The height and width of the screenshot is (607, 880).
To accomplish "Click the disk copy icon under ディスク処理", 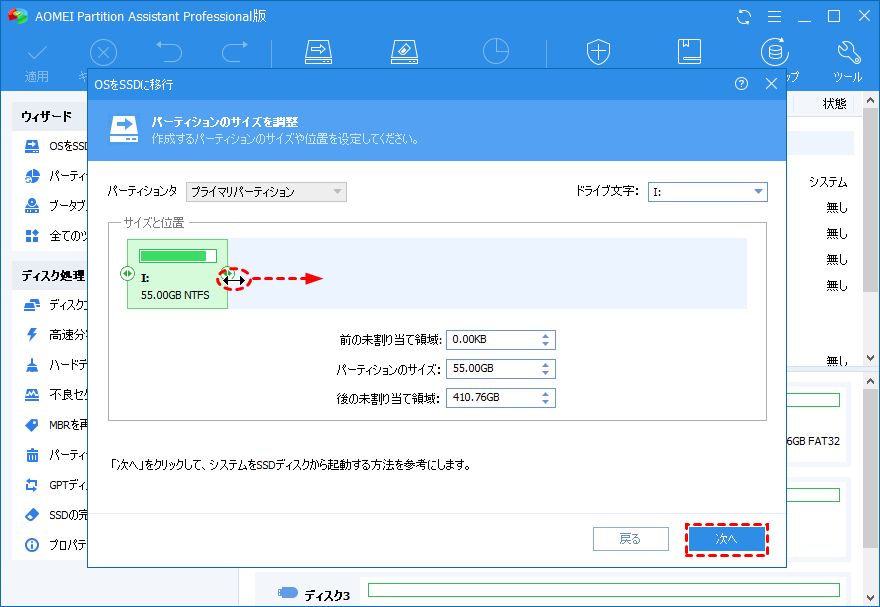I will coord(32,305).
